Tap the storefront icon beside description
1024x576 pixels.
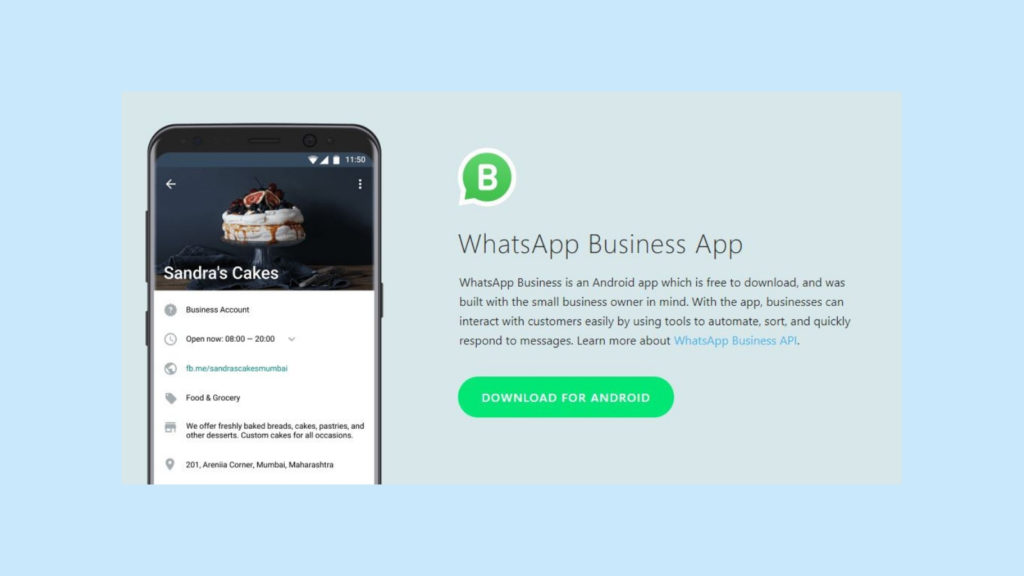point(170,427)
